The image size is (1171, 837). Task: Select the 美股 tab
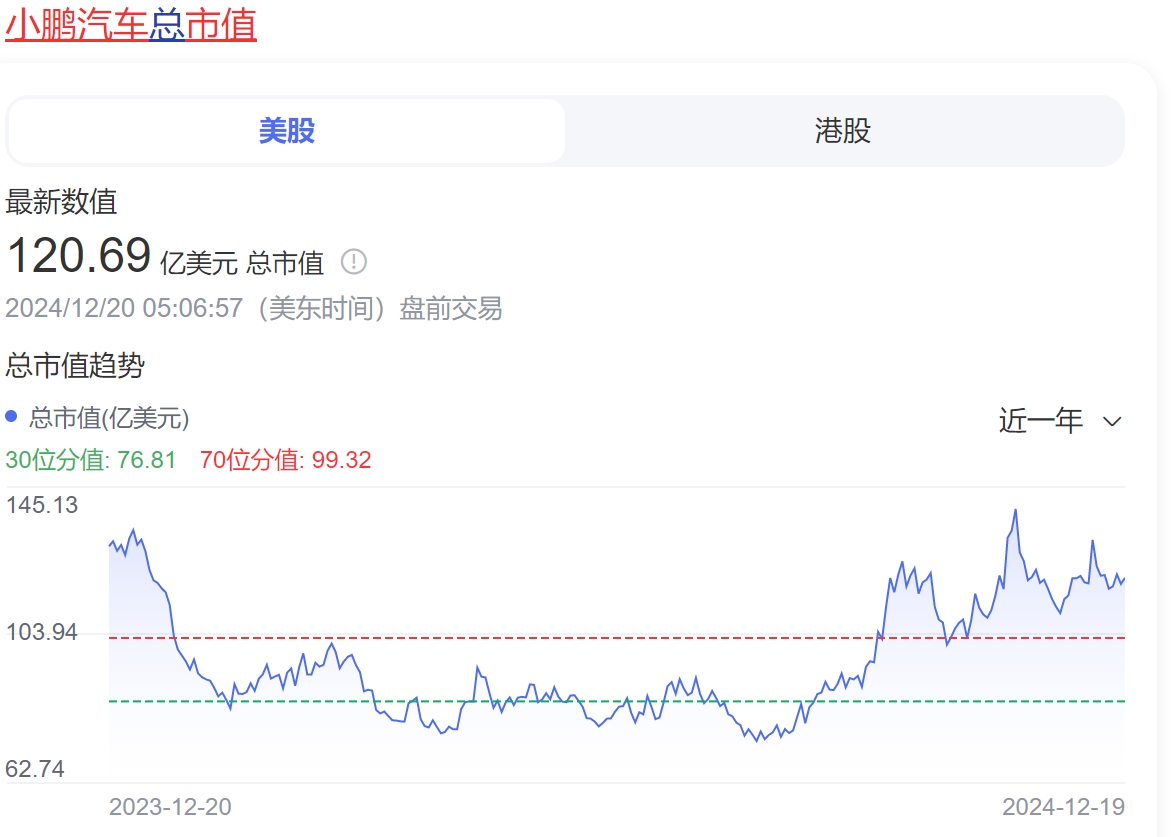pos(286,131)
